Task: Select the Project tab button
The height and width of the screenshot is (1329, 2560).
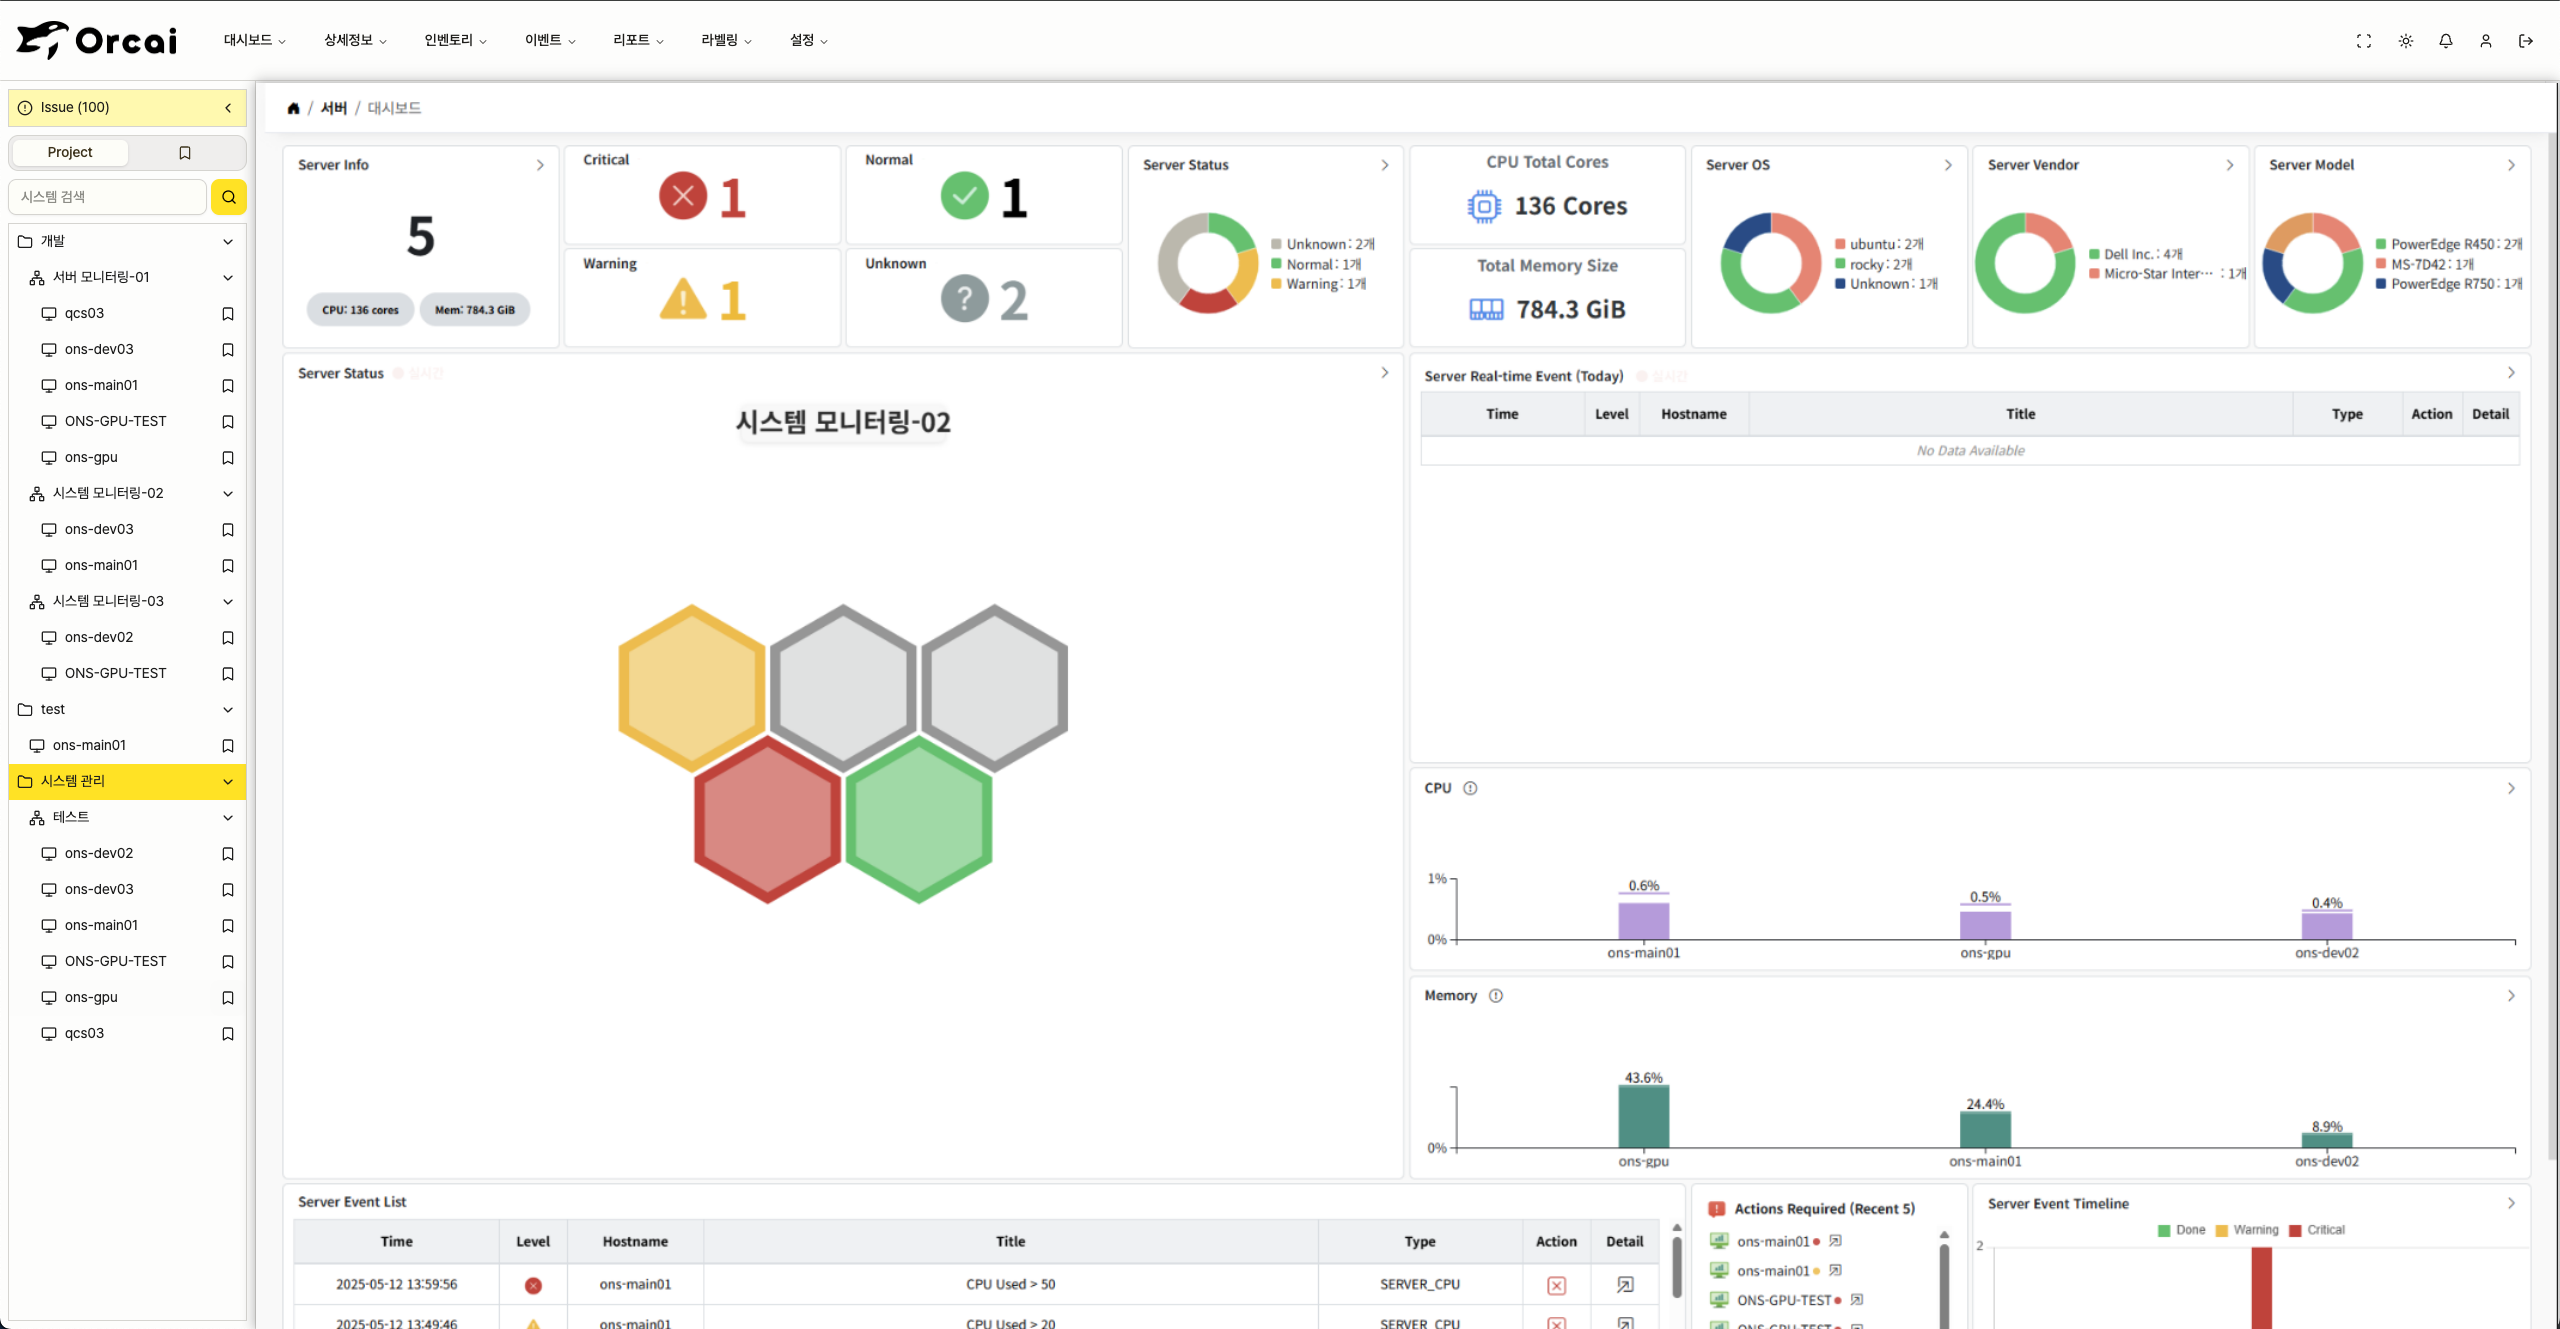Action: [x=70, y=153]
